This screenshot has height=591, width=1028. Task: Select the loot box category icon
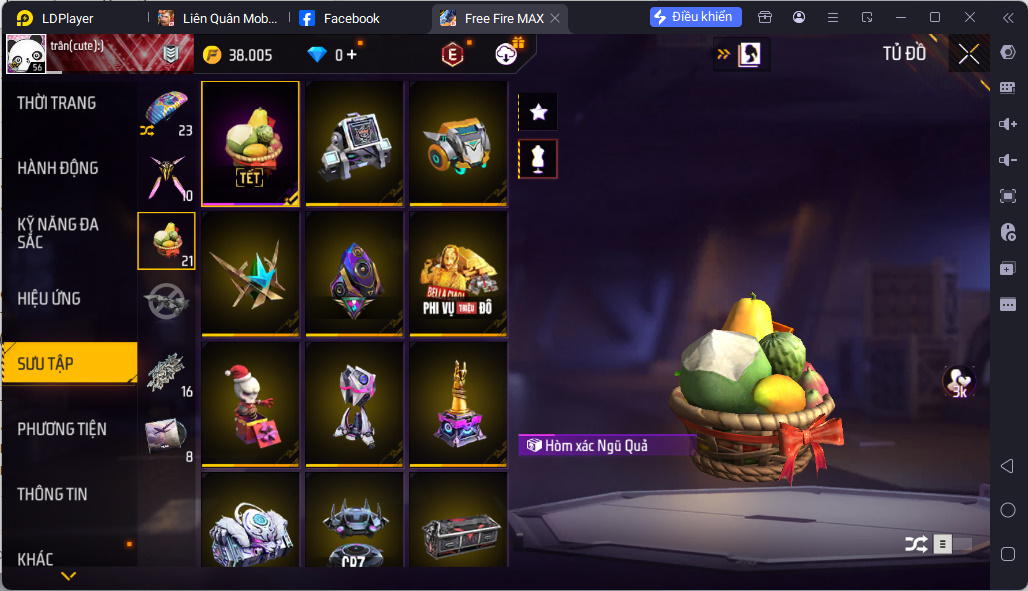167,241
